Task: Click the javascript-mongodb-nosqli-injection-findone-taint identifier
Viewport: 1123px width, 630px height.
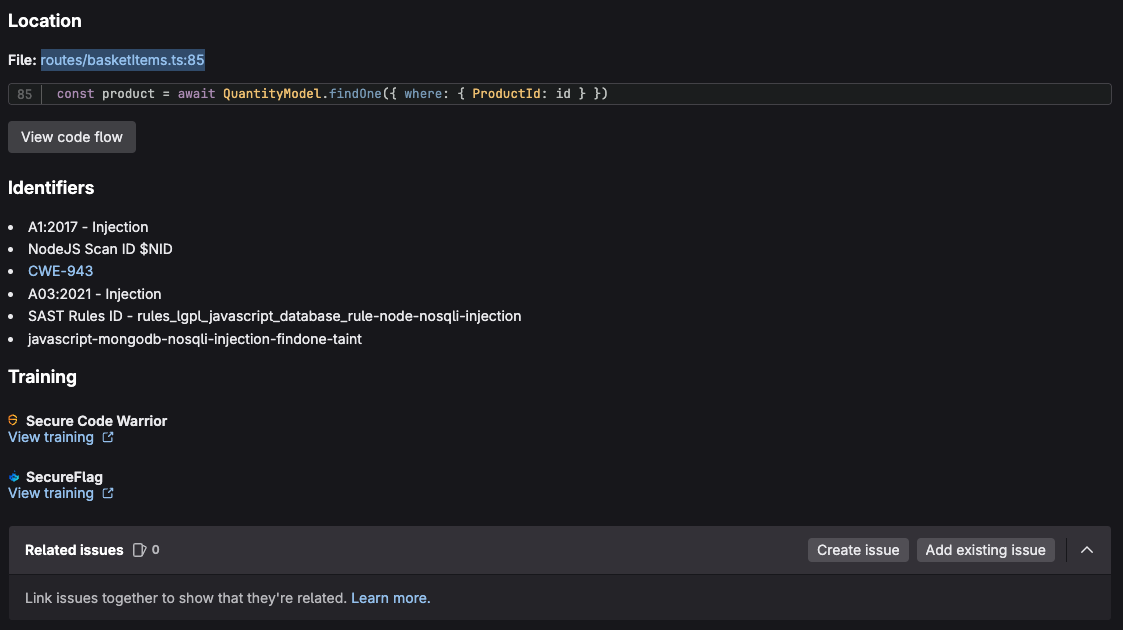Action: coord(194,339)
